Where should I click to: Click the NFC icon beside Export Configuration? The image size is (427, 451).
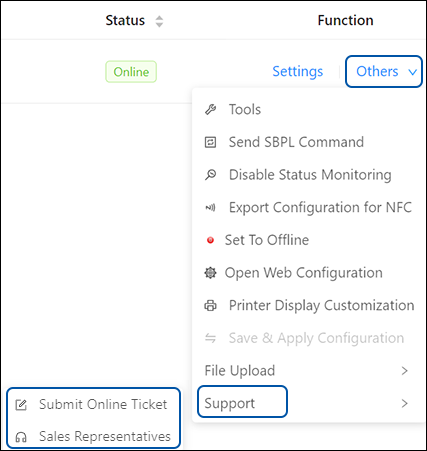click(x=210, y=207)
